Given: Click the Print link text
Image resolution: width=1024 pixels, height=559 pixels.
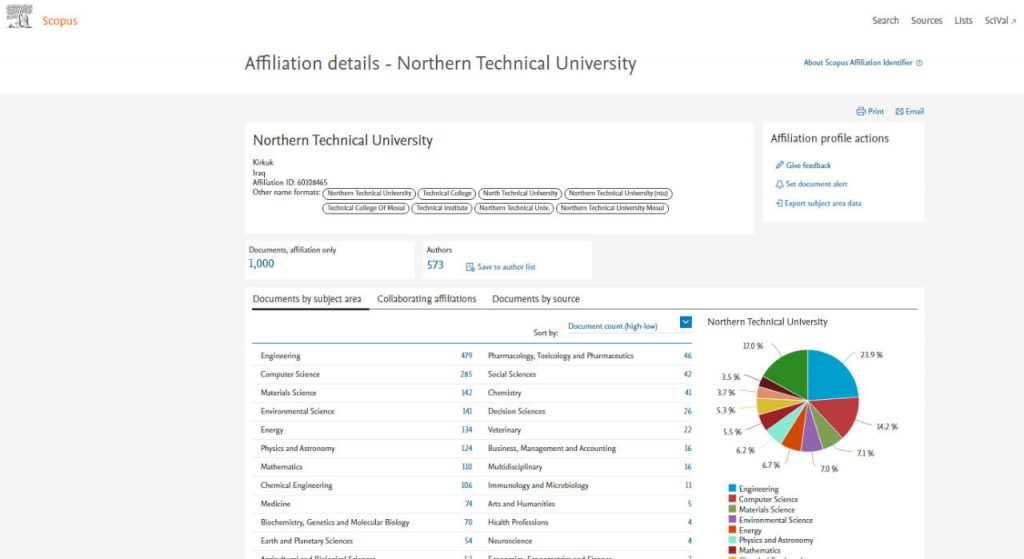Looking at the screenshot, I should tap(876, 112).
